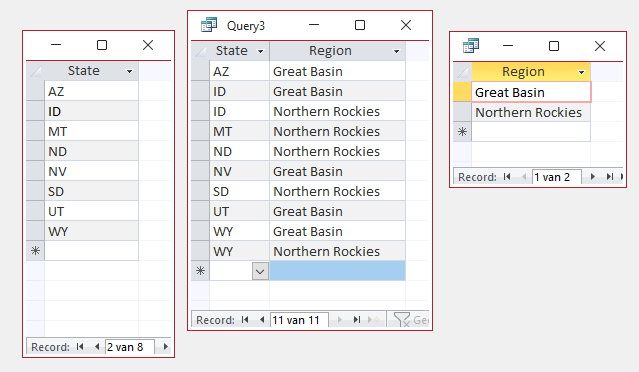
Task: Select the NV cell in State window
Action: tap(91, 171)
